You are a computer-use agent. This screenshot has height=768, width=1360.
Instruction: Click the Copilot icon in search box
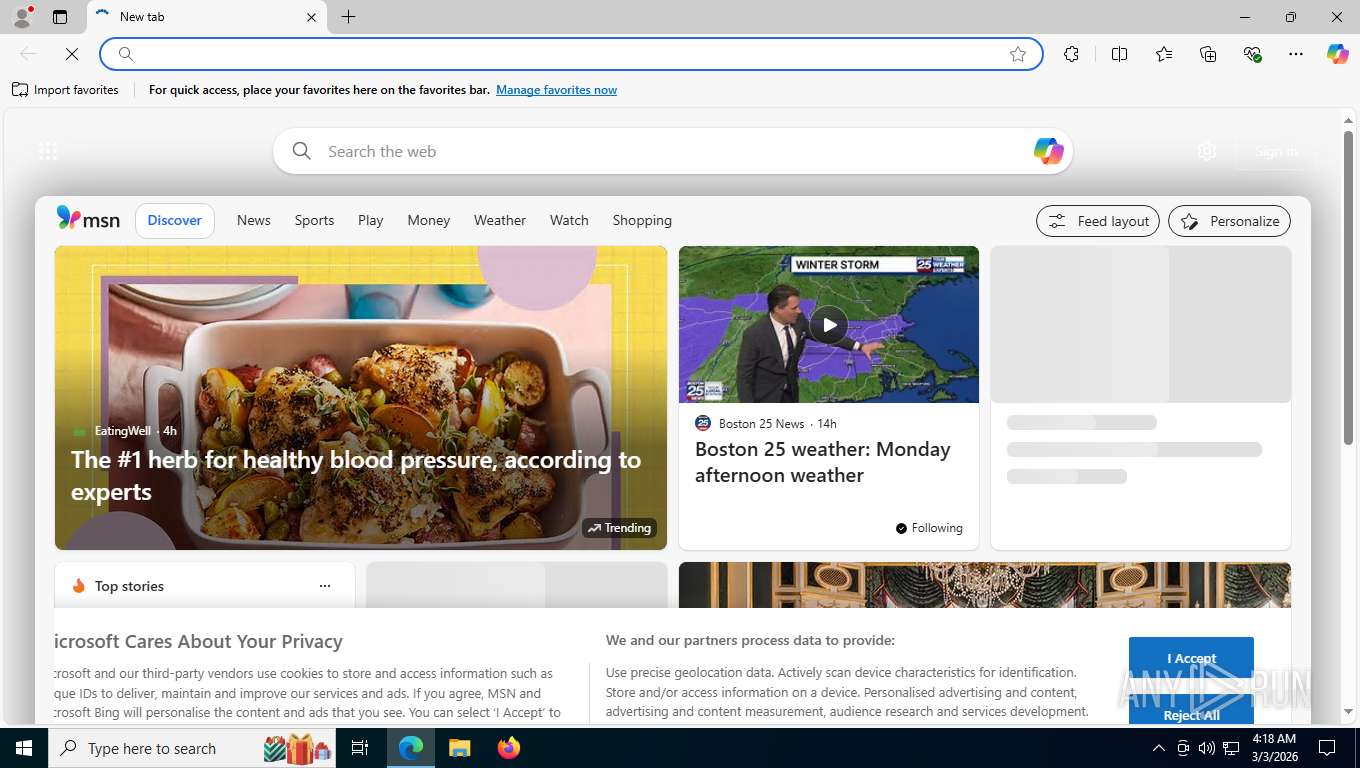pos(1048,151)
